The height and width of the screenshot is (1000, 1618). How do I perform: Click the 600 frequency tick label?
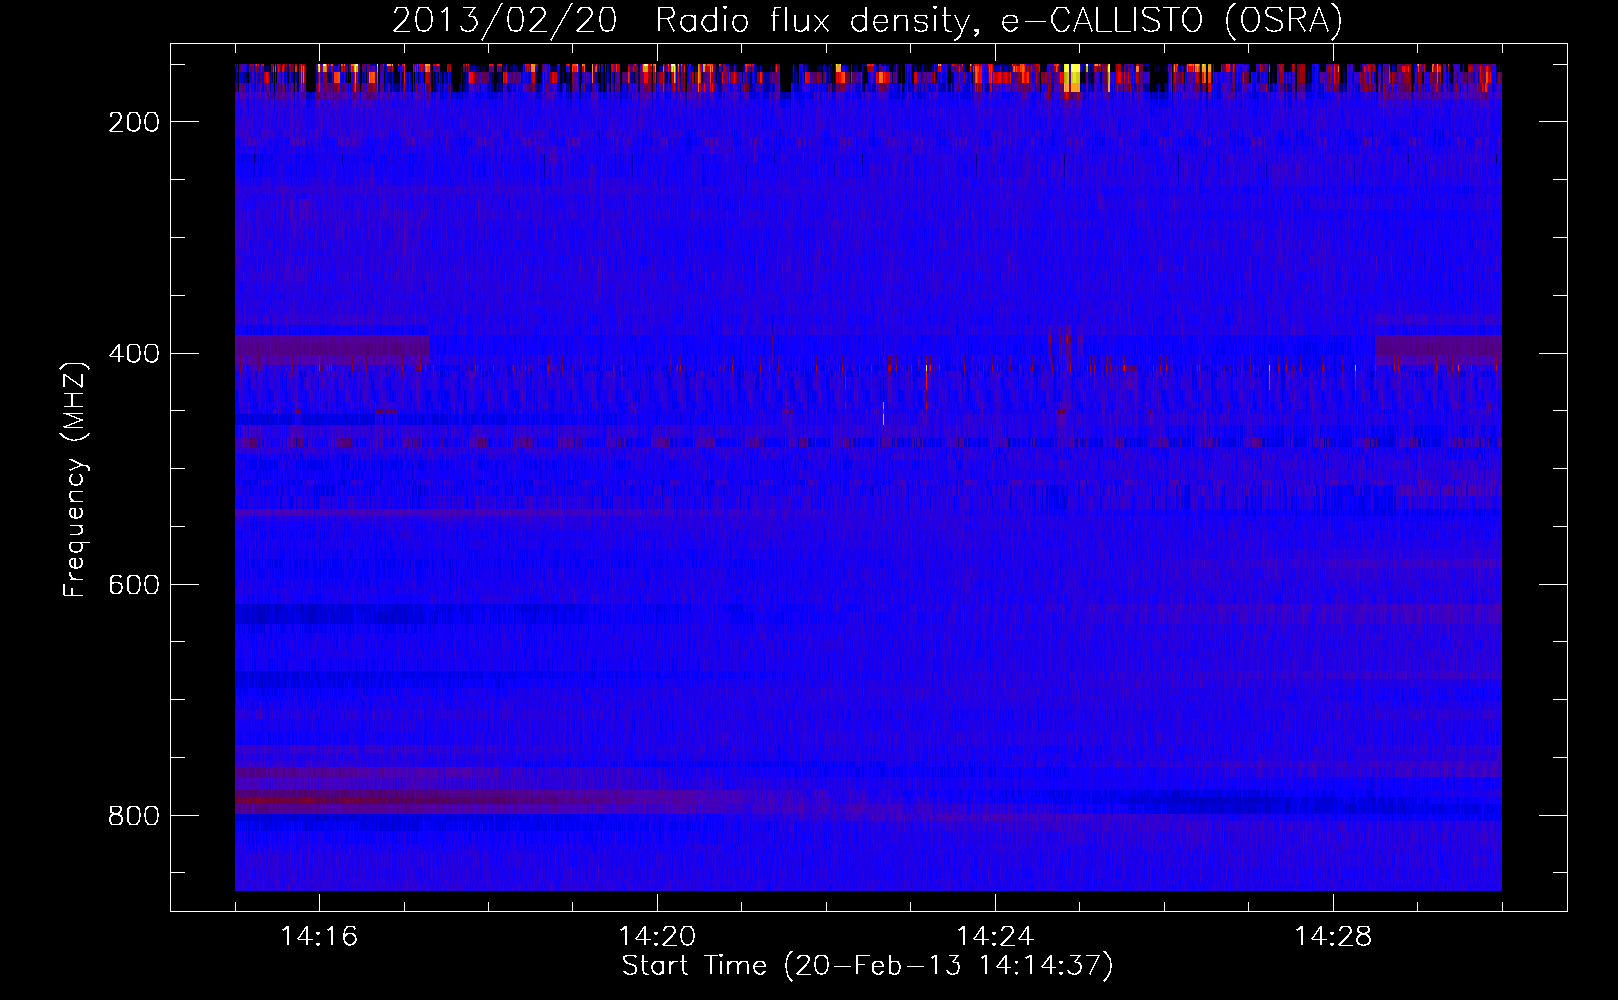pos(134,585)
